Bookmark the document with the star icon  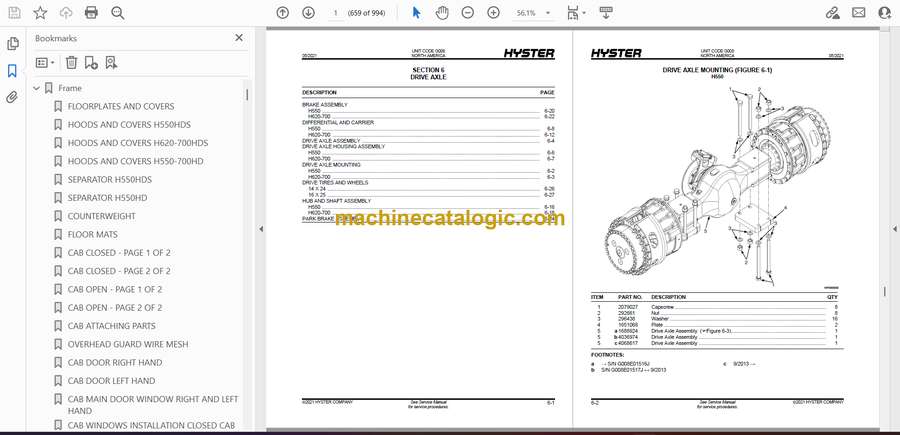coord(40,13)
